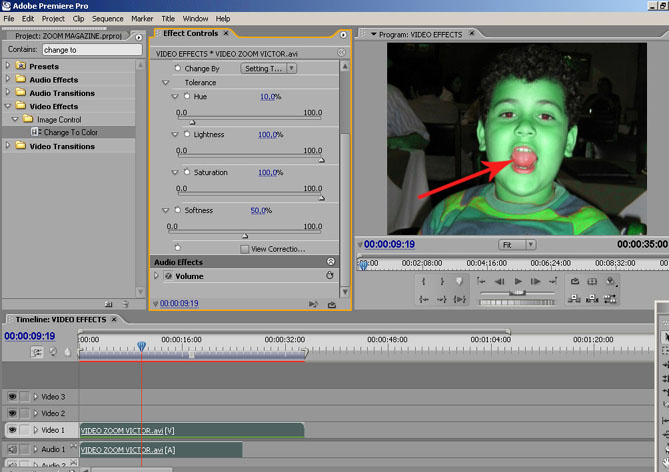Click the Contains search field
669x472 pixels.
(x=92, y=49)
